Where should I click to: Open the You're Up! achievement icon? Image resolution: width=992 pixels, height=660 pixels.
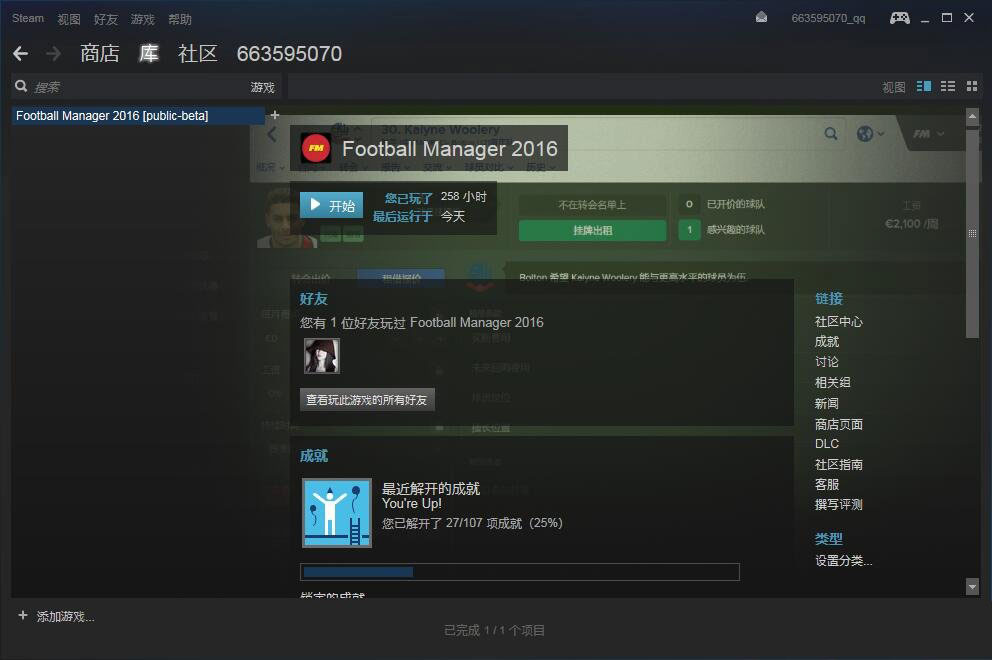(337, 513)
